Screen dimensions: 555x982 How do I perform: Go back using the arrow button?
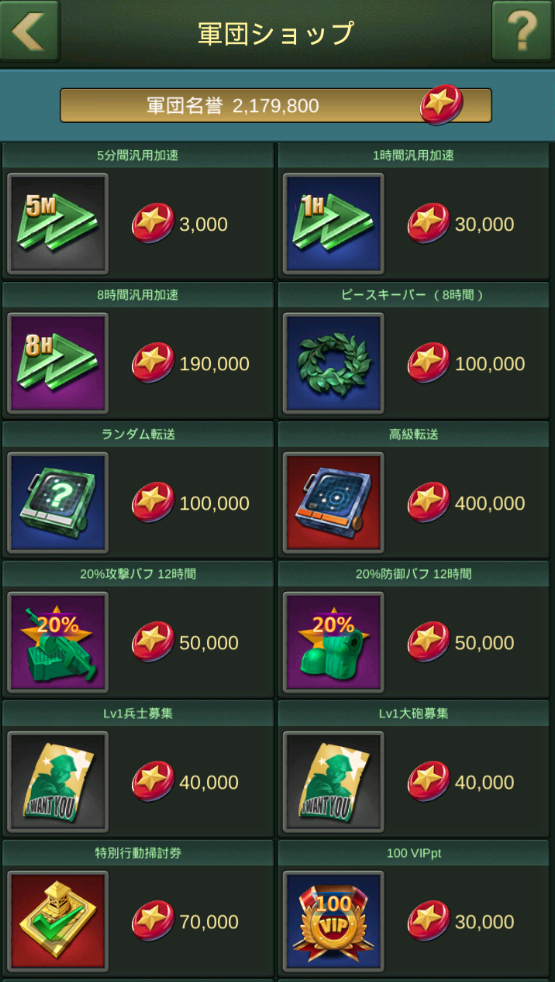point(29,31)
